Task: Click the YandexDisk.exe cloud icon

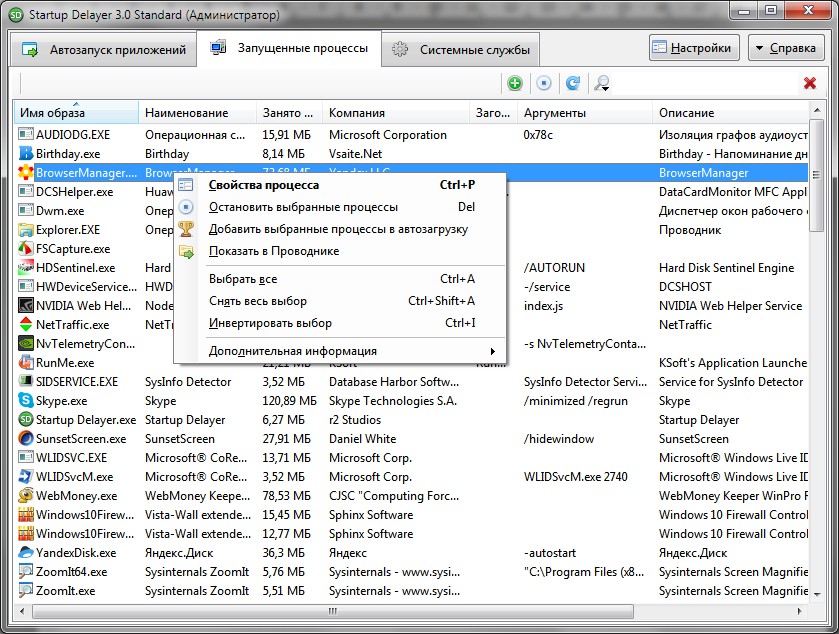Action: pos(26,553)
